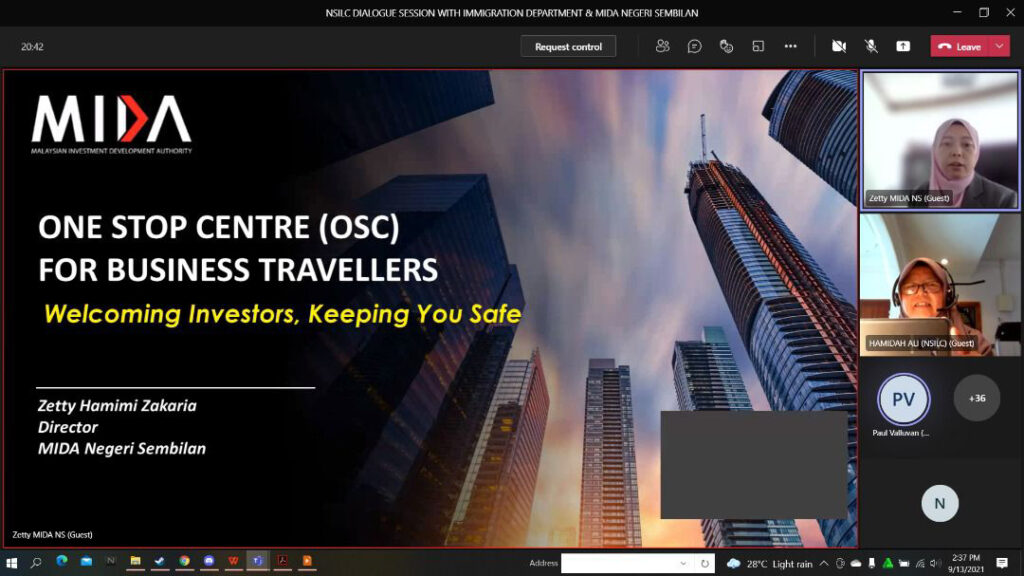This screenshot has width=1024, height=576.
Task: Open OneDrive cloud tray icon
Action: tap(856, 563)
